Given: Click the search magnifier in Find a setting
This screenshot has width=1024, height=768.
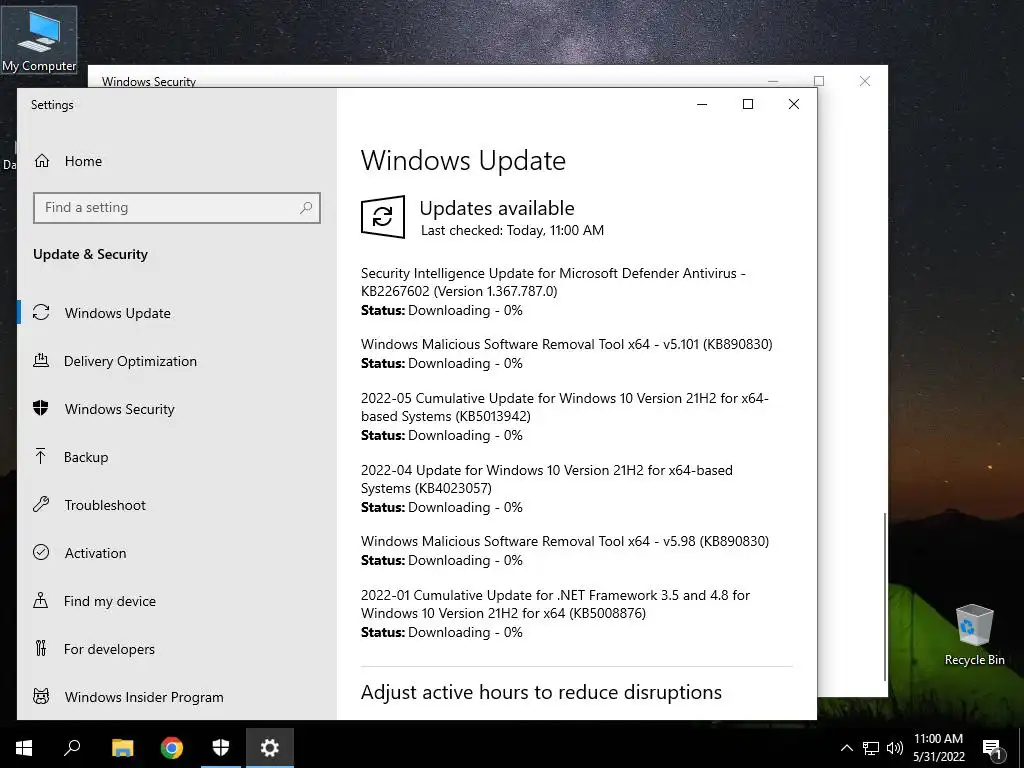Looking at the screenshot, I should [x=306, y=208].
